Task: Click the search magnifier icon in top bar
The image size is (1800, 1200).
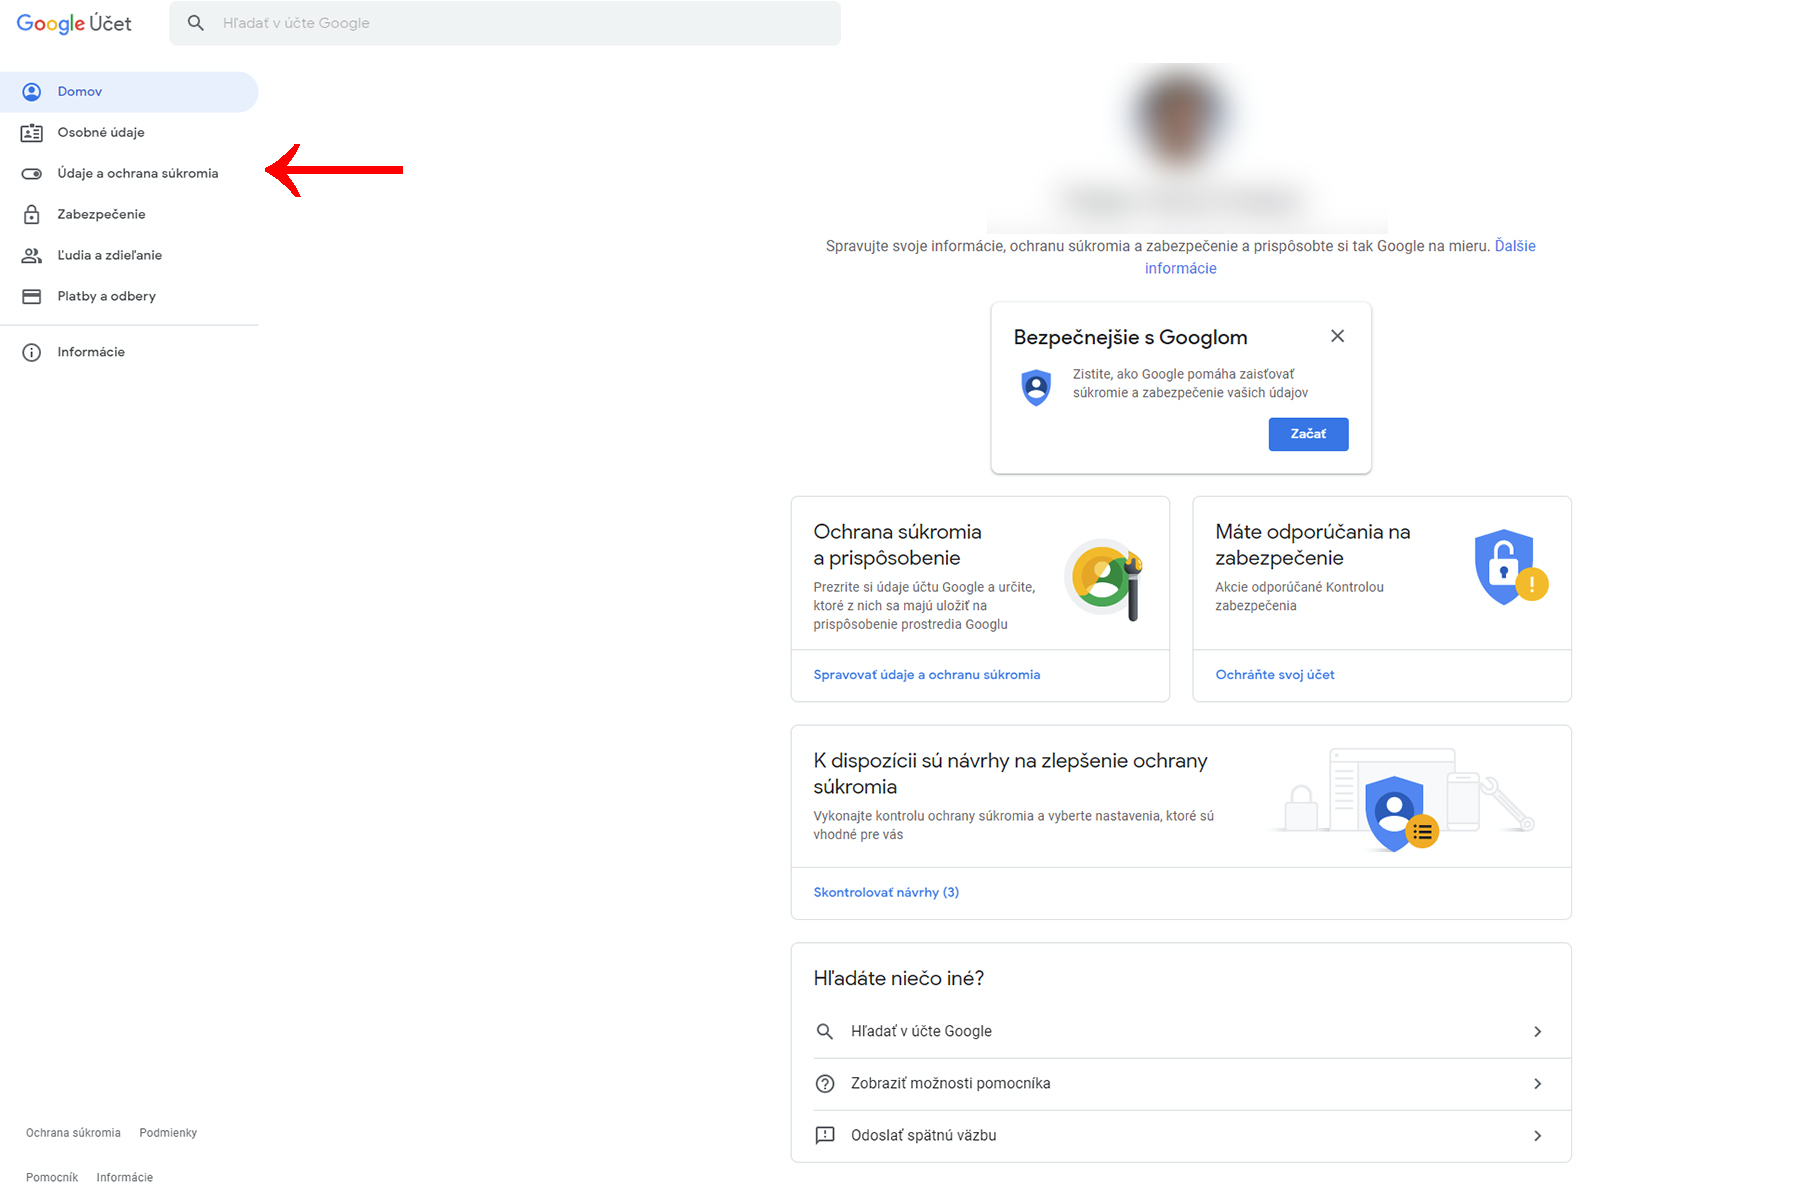Action: tap(196, 23)
